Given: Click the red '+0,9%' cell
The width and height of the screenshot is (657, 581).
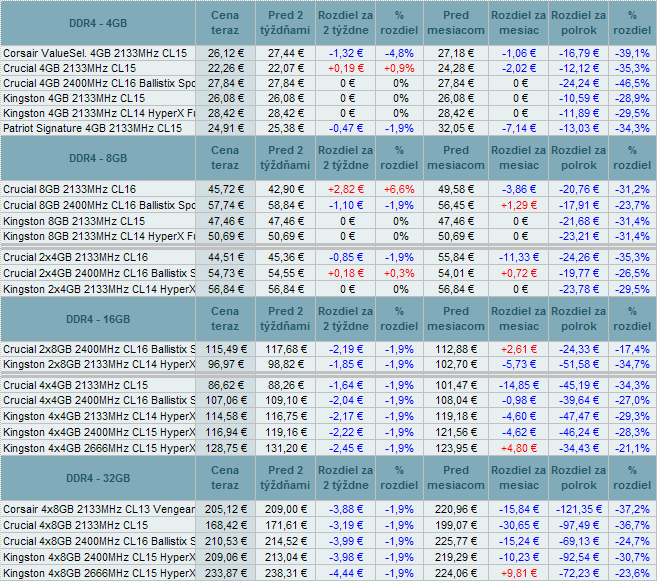Looking at the screenshot, I should (x=399, y=68).
